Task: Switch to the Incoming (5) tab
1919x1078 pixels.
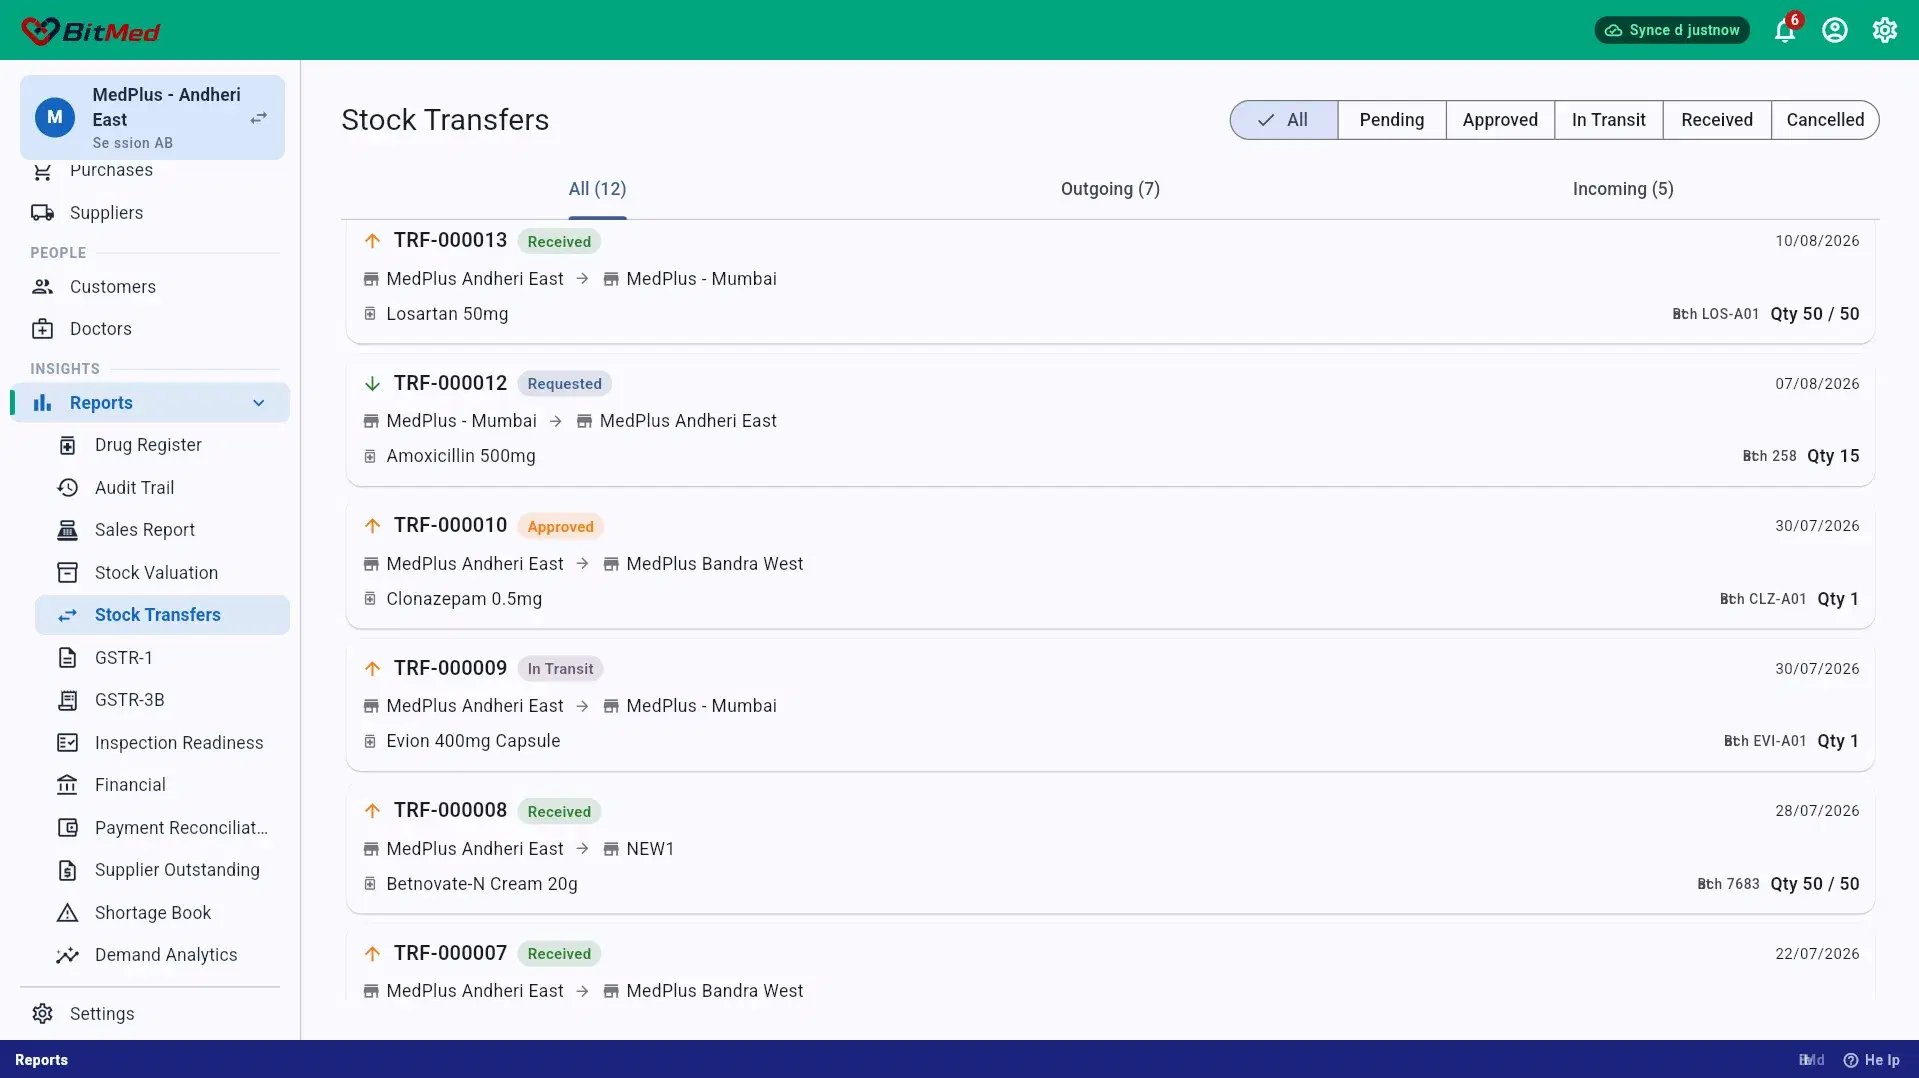Action: pos(1623,189)
